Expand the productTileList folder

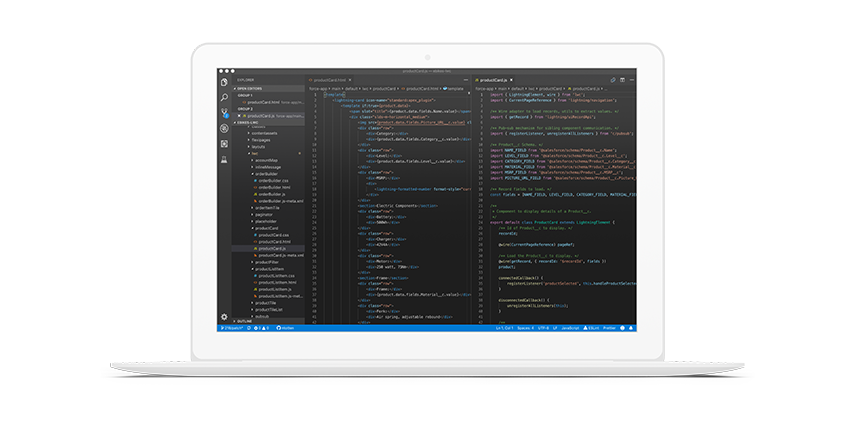coord(268,309)
